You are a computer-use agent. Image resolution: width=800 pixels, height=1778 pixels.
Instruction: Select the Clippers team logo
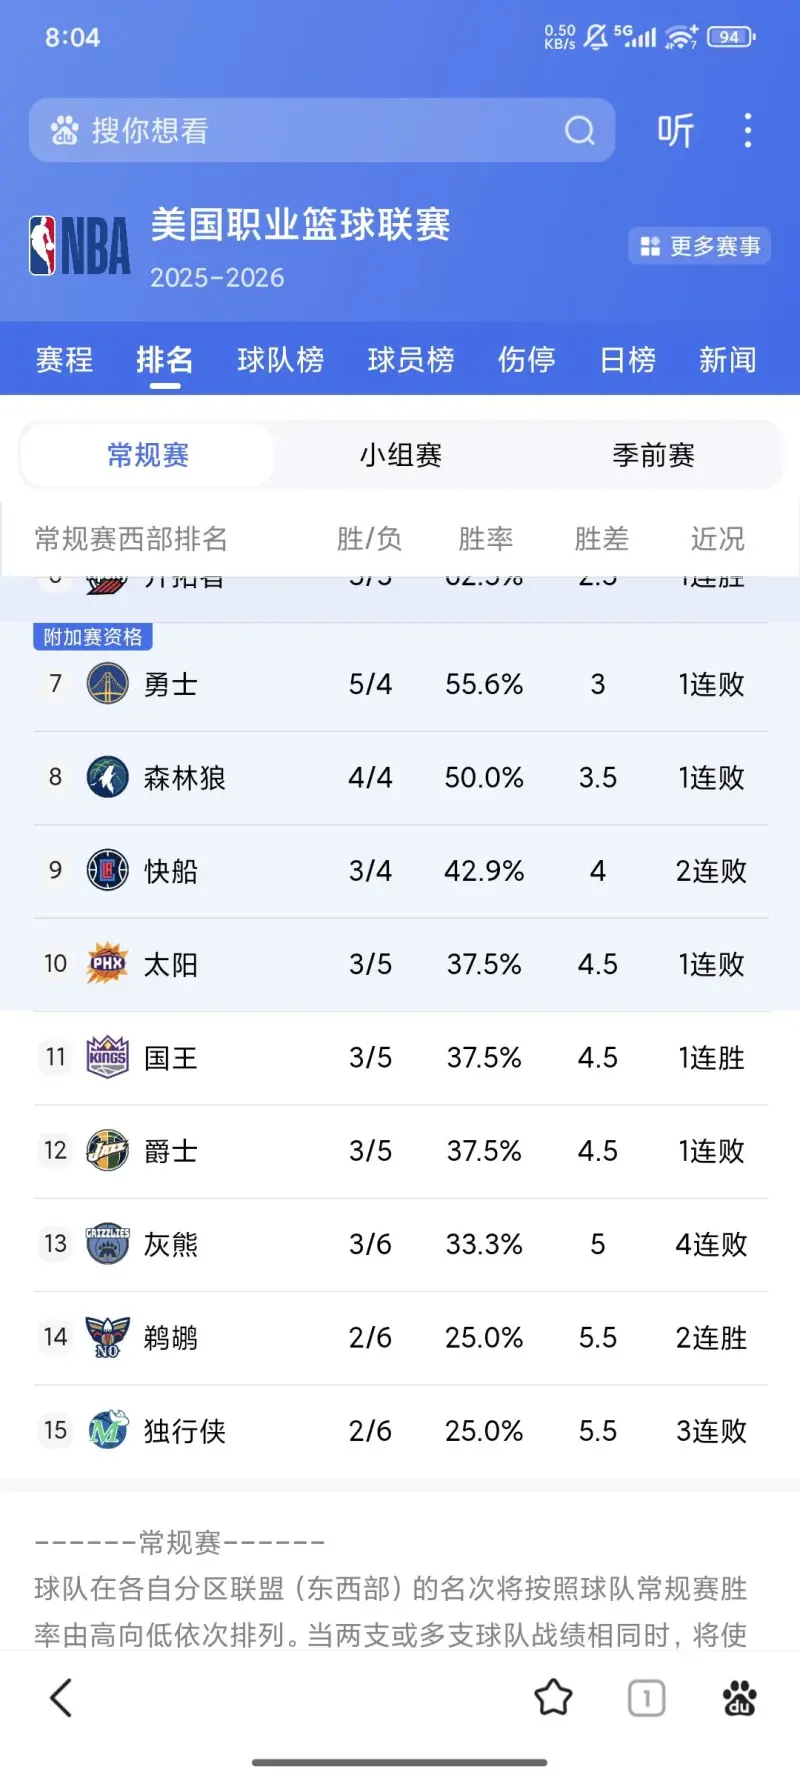pos(107,870)
